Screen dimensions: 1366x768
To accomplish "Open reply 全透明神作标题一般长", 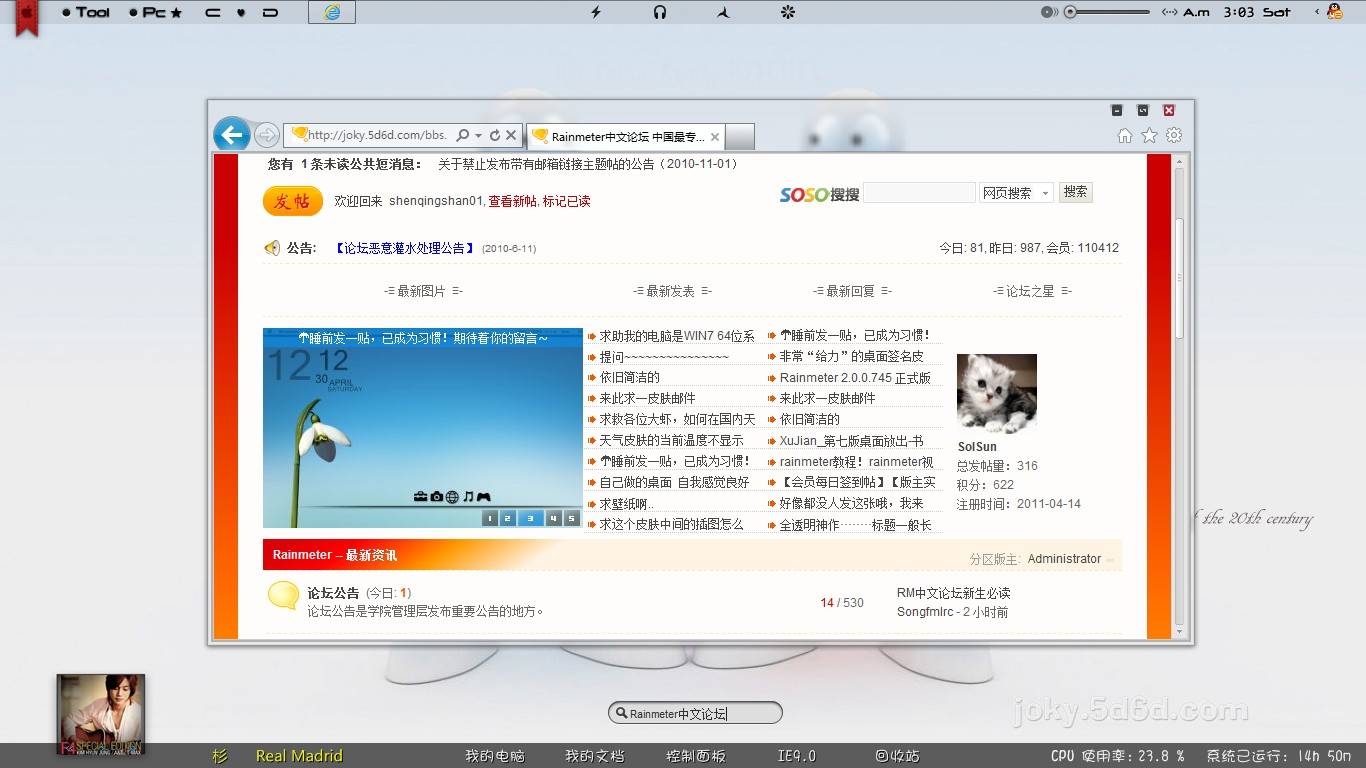I will click(x=855, y=525).
